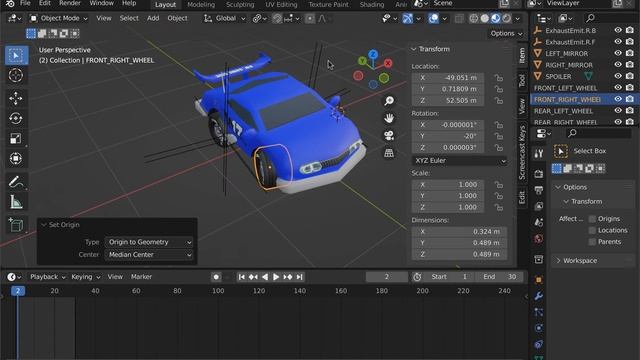
Task: Open the File menu
Action: (x=25, y=4)
